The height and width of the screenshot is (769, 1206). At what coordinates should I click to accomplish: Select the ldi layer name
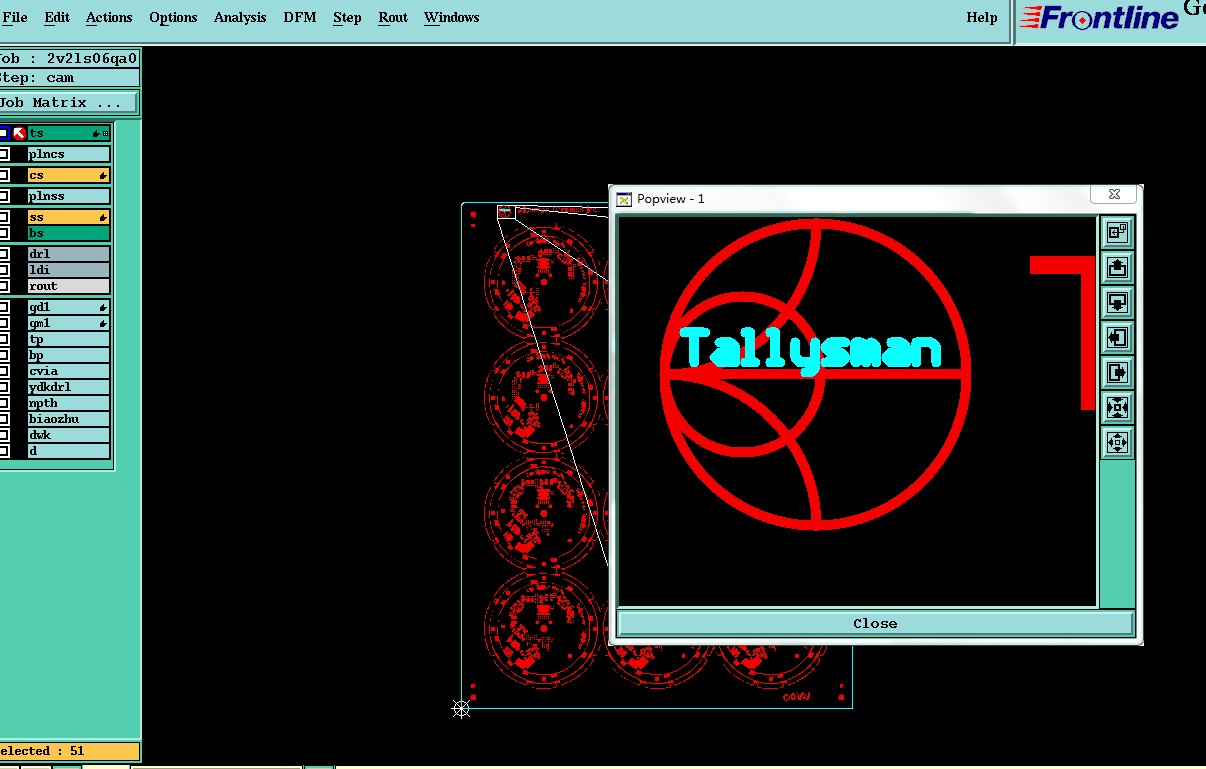69,270
